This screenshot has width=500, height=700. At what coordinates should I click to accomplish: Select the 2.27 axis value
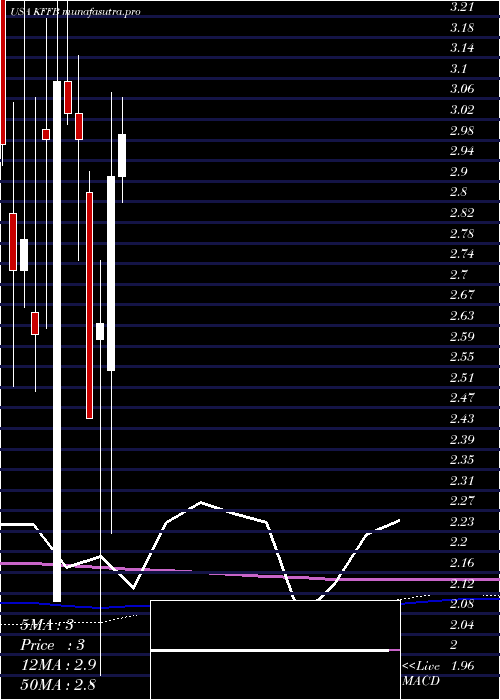462,501
